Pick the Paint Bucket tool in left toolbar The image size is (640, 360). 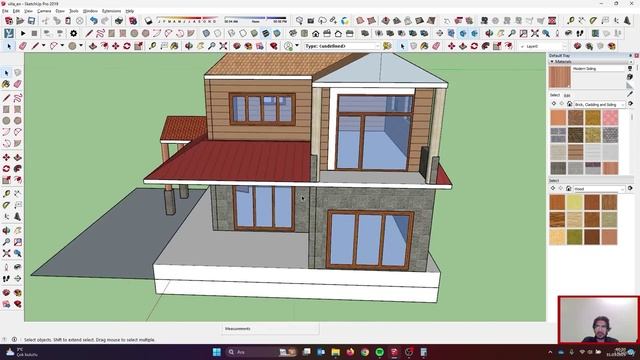(6, 84)
